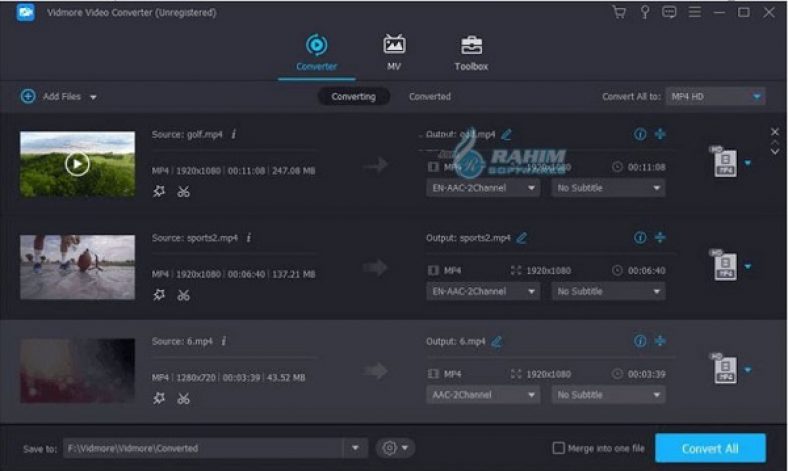Open the hamburger menu in title bar

click(x=695, y=12)
